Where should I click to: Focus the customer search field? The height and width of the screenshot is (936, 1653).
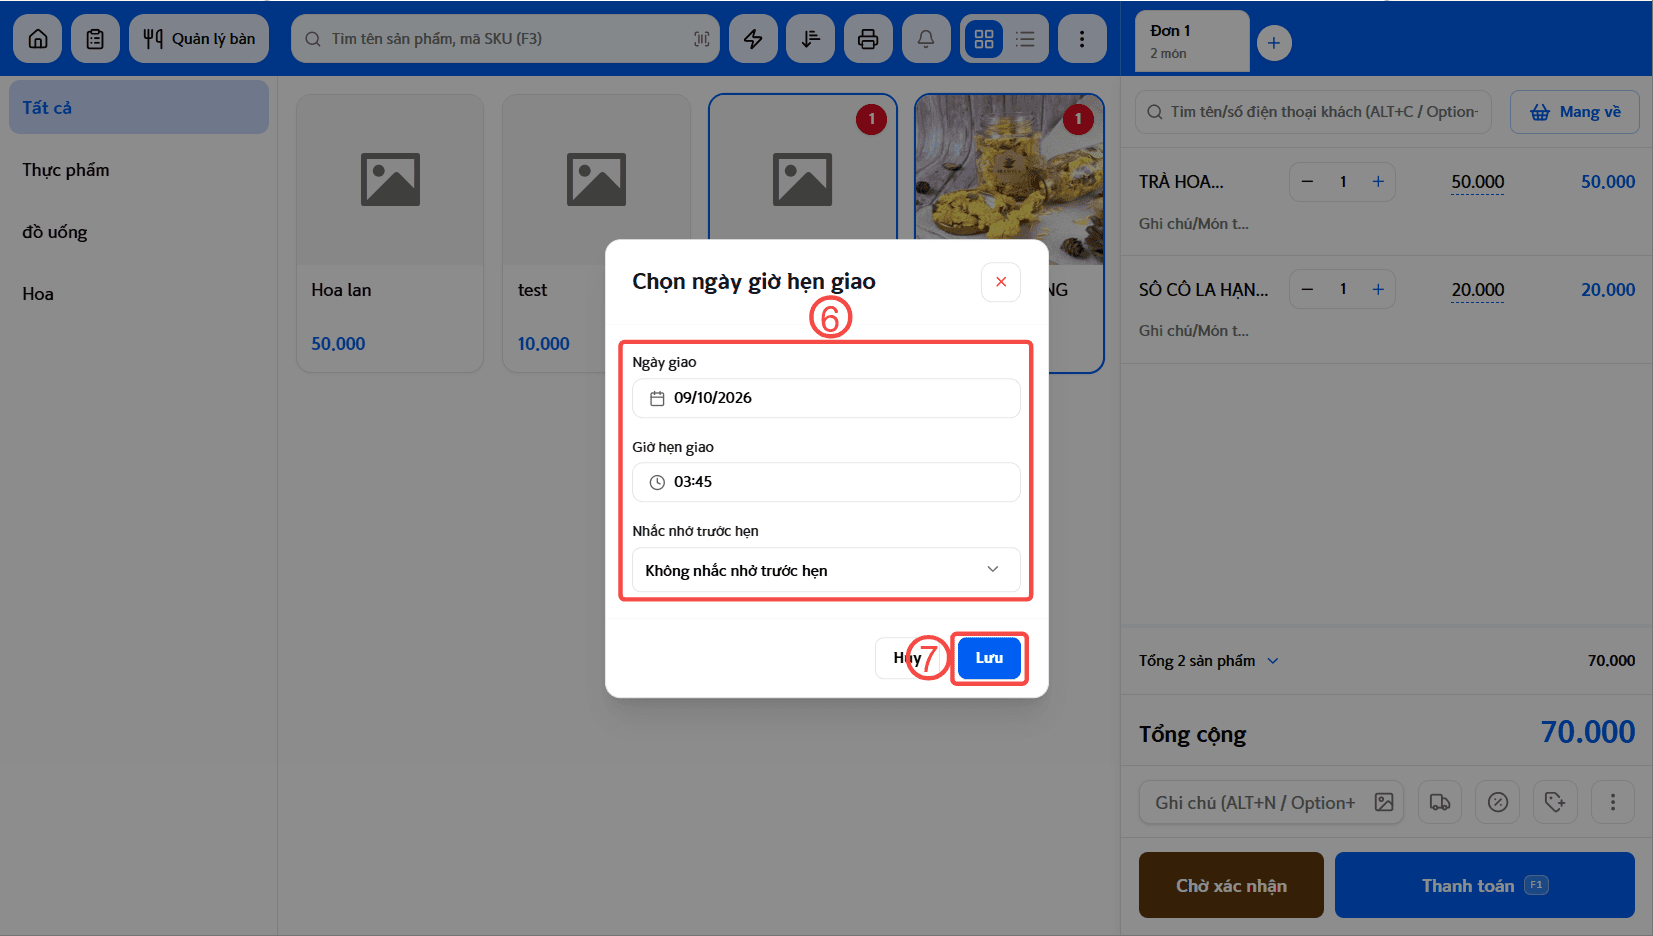pos(1313,112)
